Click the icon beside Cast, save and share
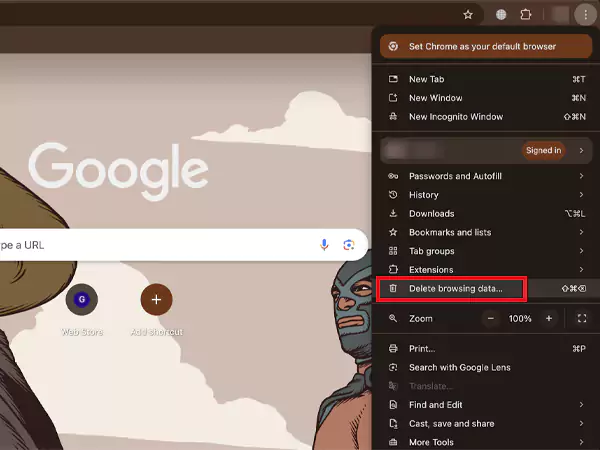Image resolution: width=600 pixels, height=450 pixels. point(393,423)
